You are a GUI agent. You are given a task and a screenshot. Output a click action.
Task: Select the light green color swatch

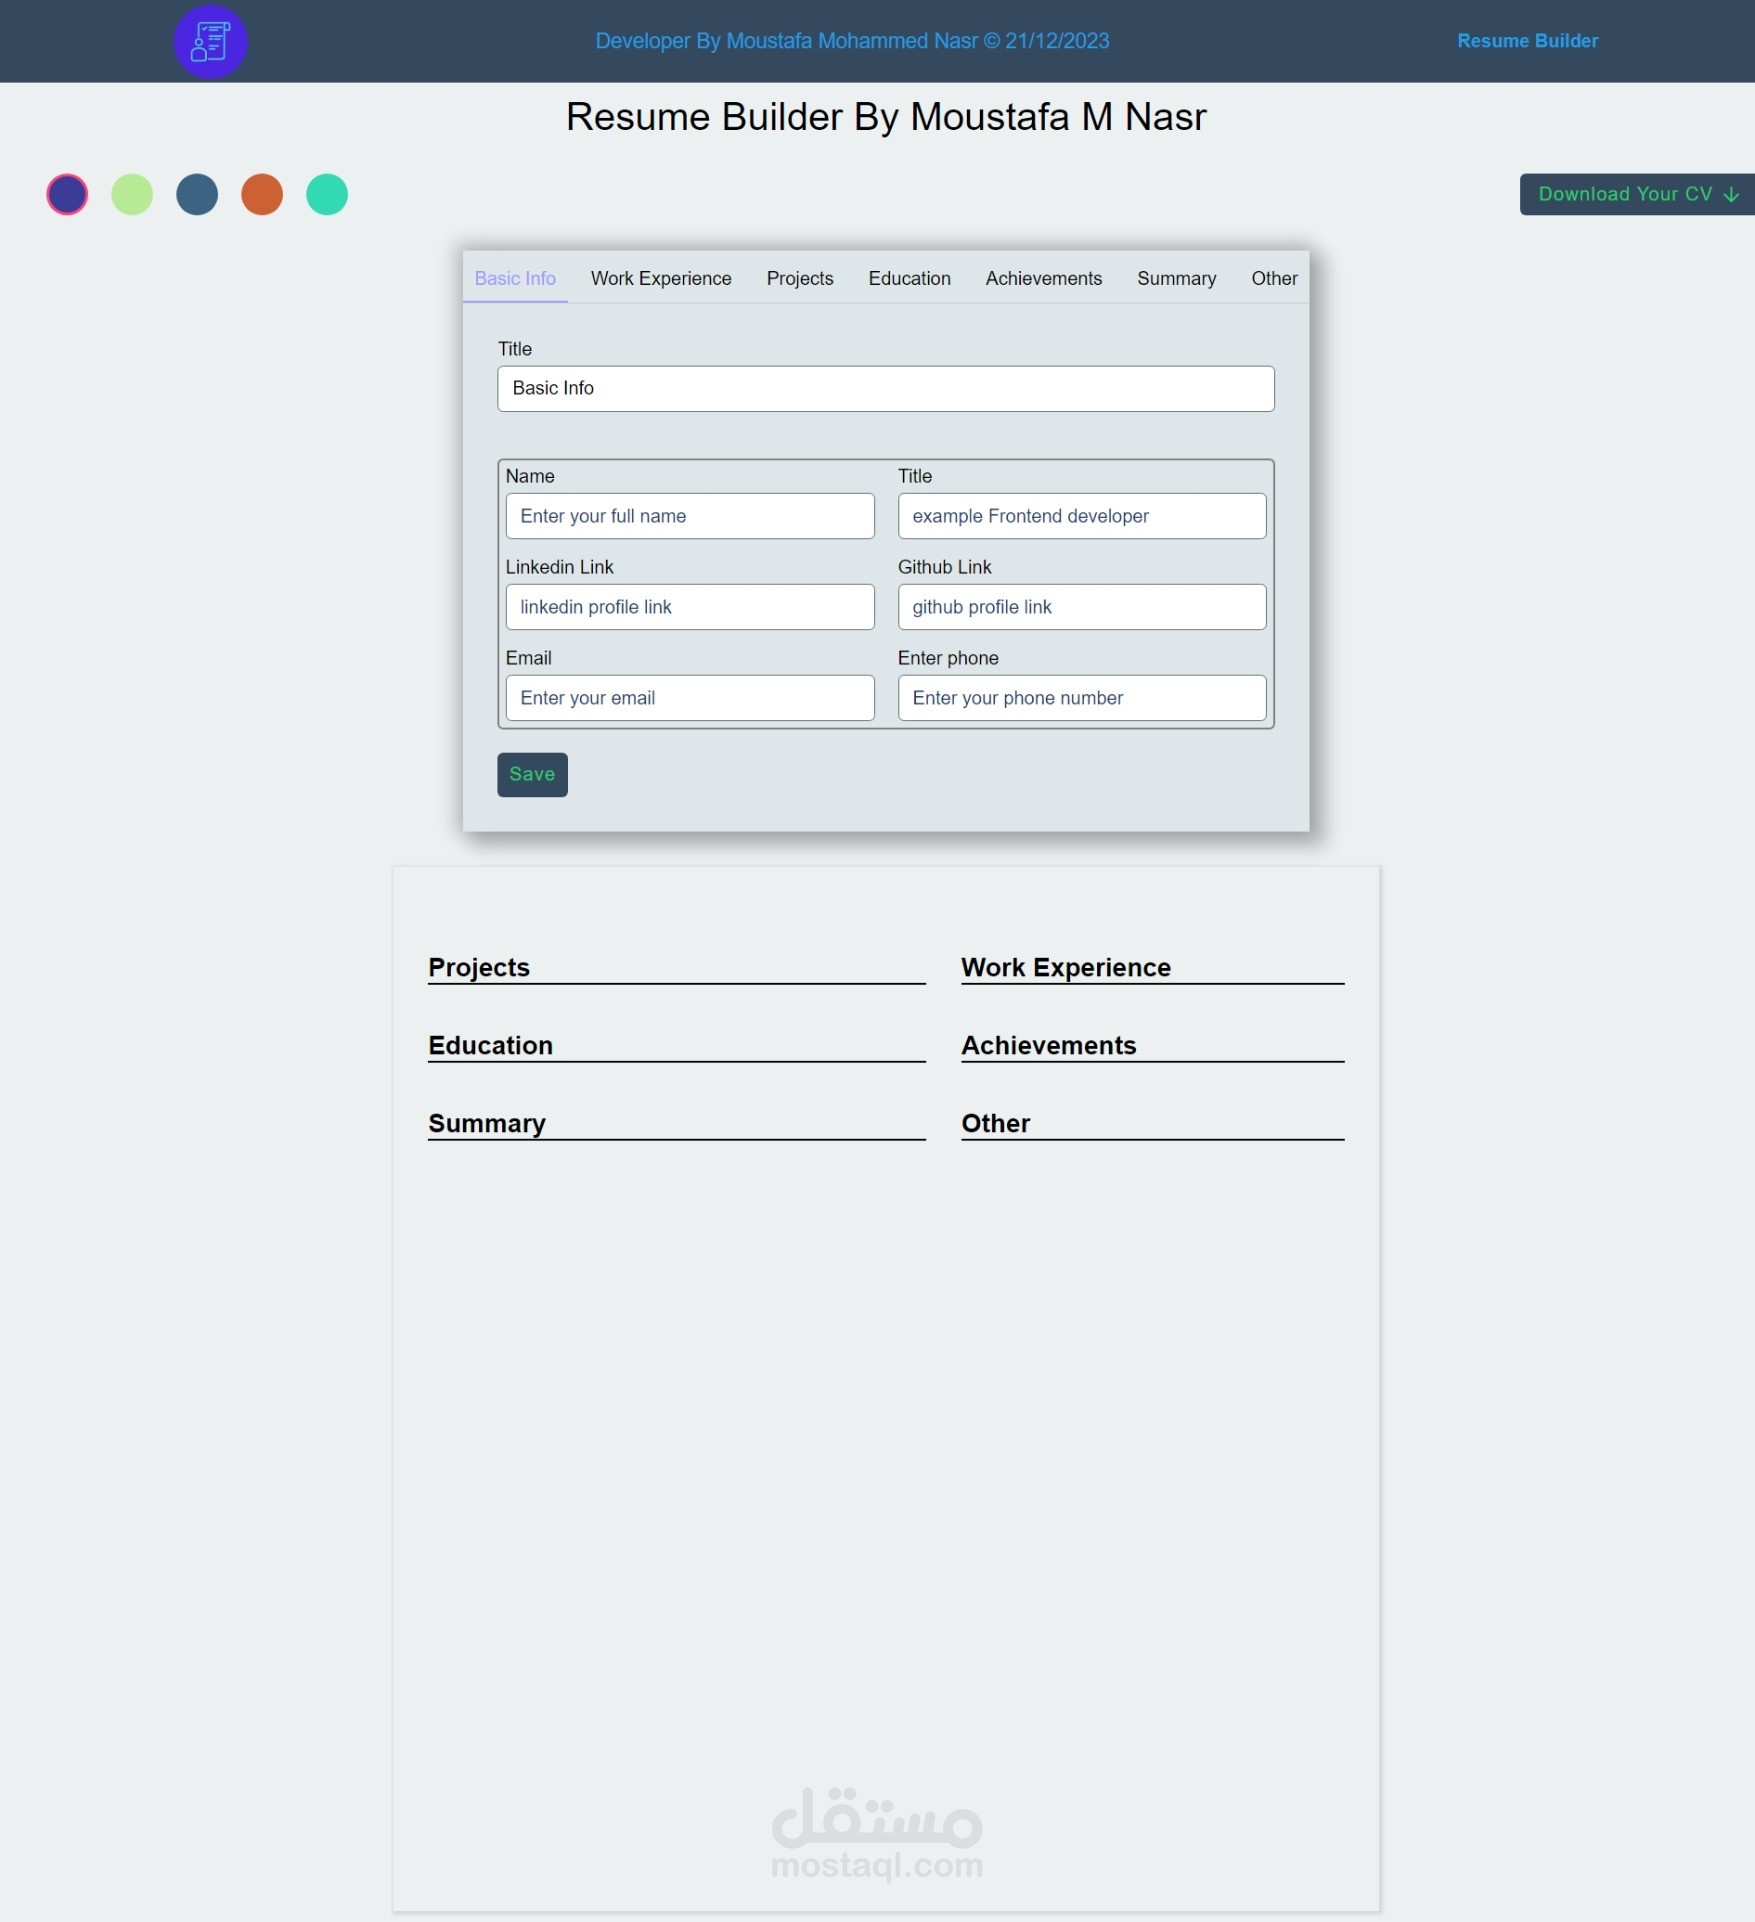tap(132, 194)
